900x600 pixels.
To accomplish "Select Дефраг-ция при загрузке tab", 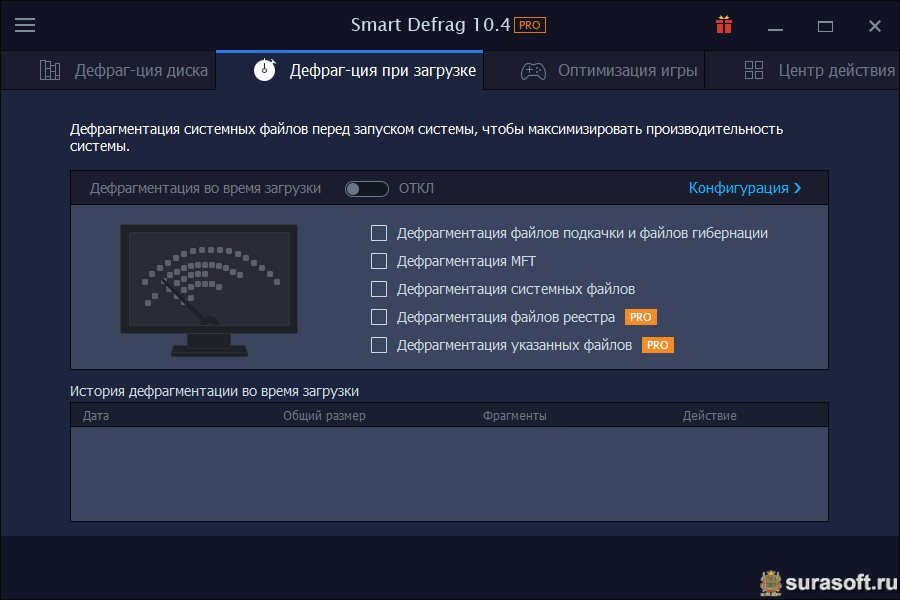I will 350,70.
